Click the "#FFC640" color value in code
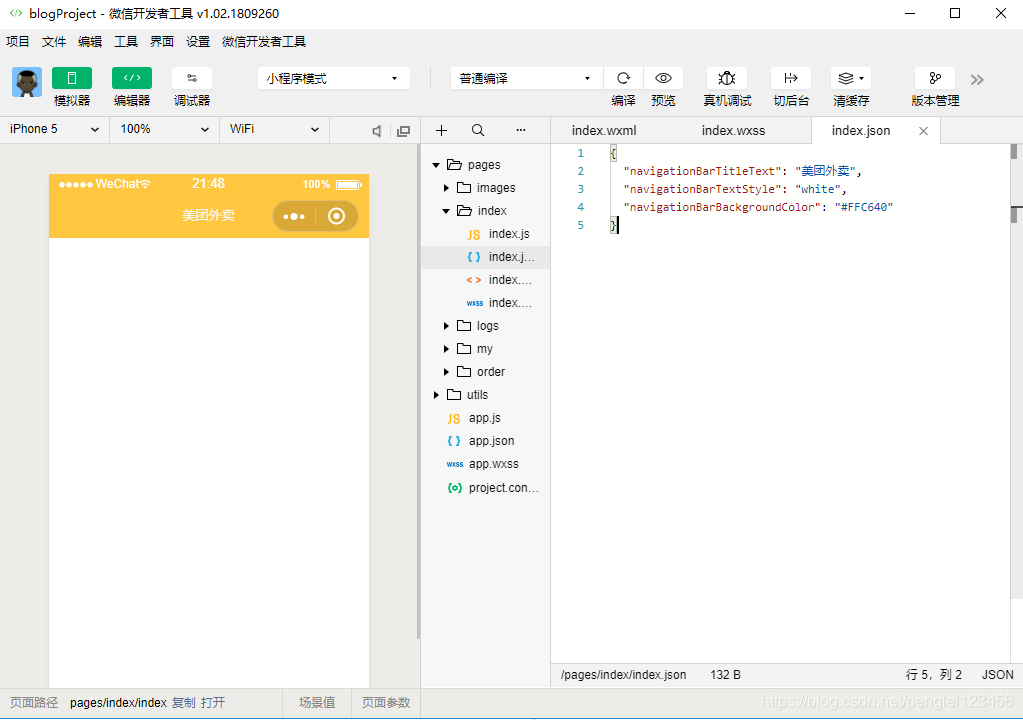 coord(864,207)
